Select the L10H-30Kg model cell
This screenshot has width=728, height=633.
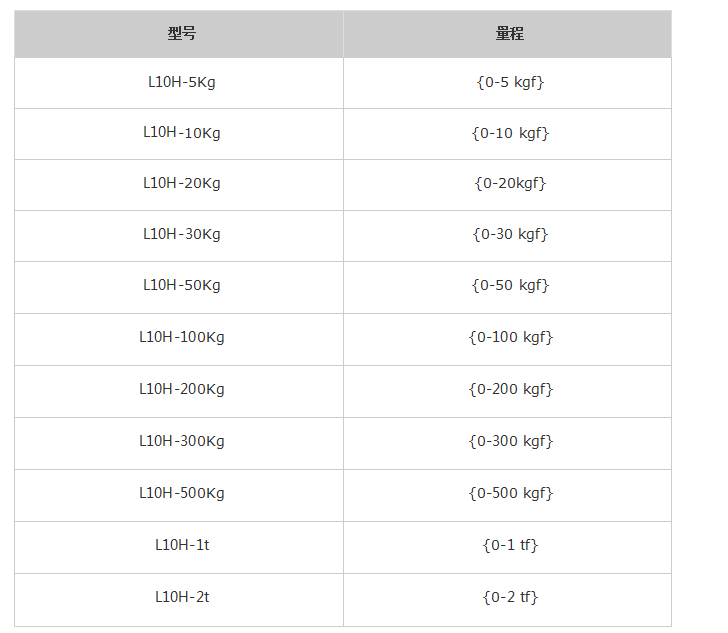(181, 234)
